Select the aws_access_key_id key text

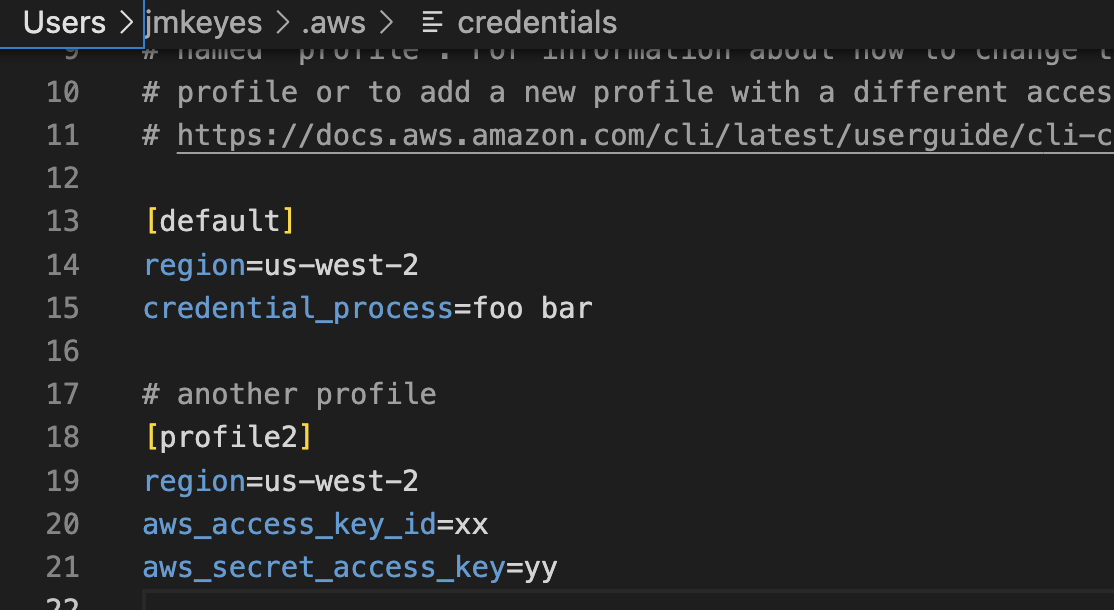[x=290, y=524]
